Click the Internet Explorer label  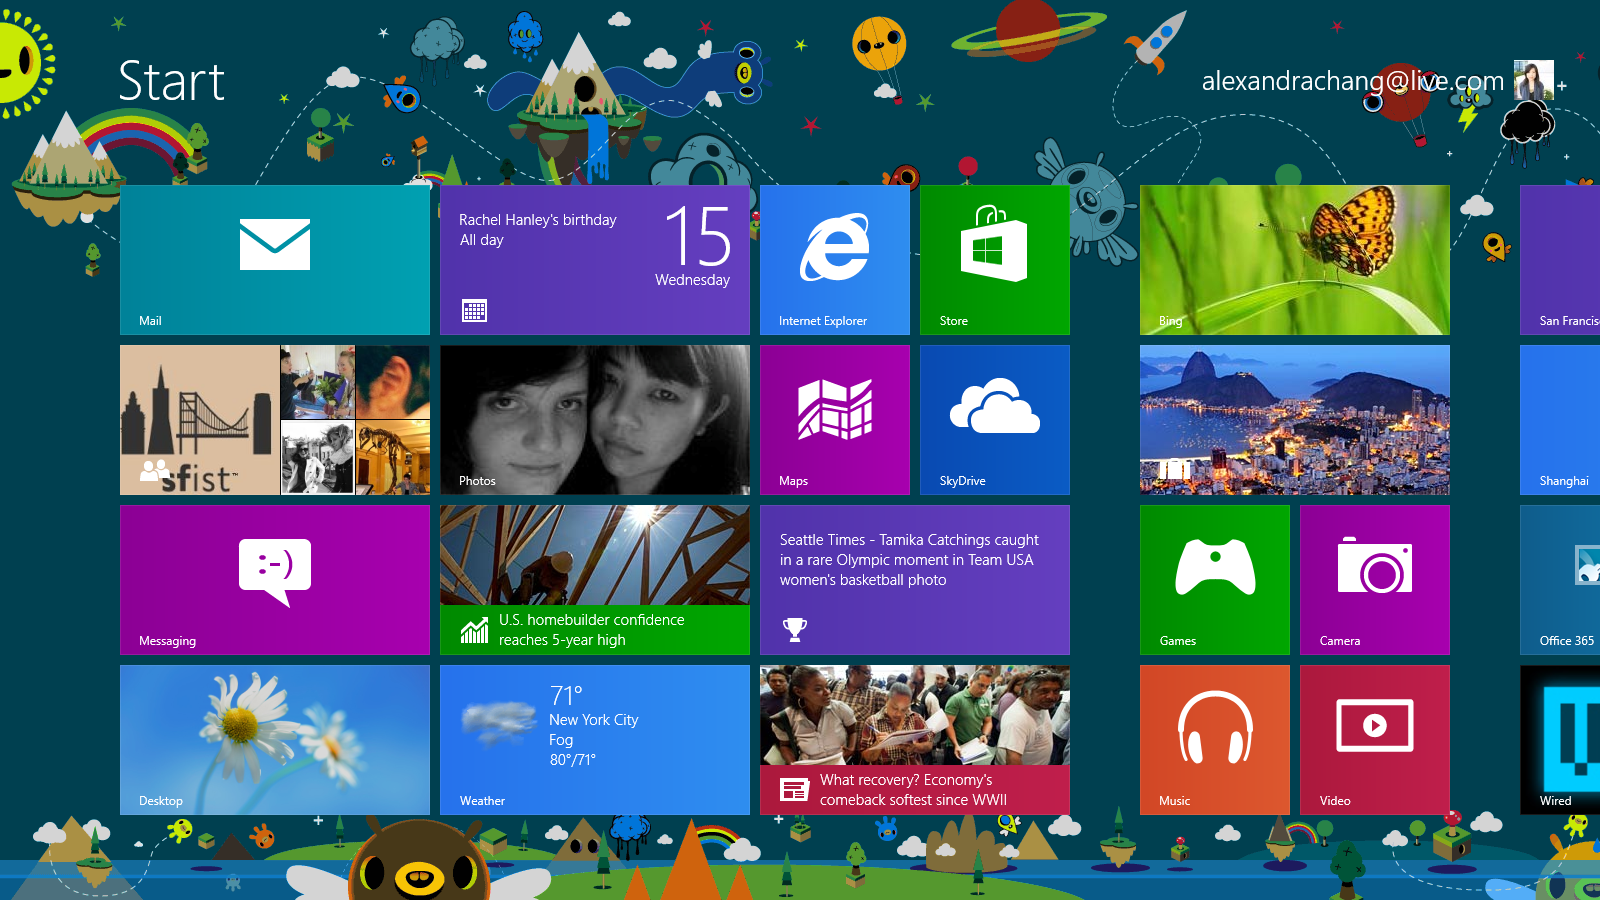click(823, 321)
